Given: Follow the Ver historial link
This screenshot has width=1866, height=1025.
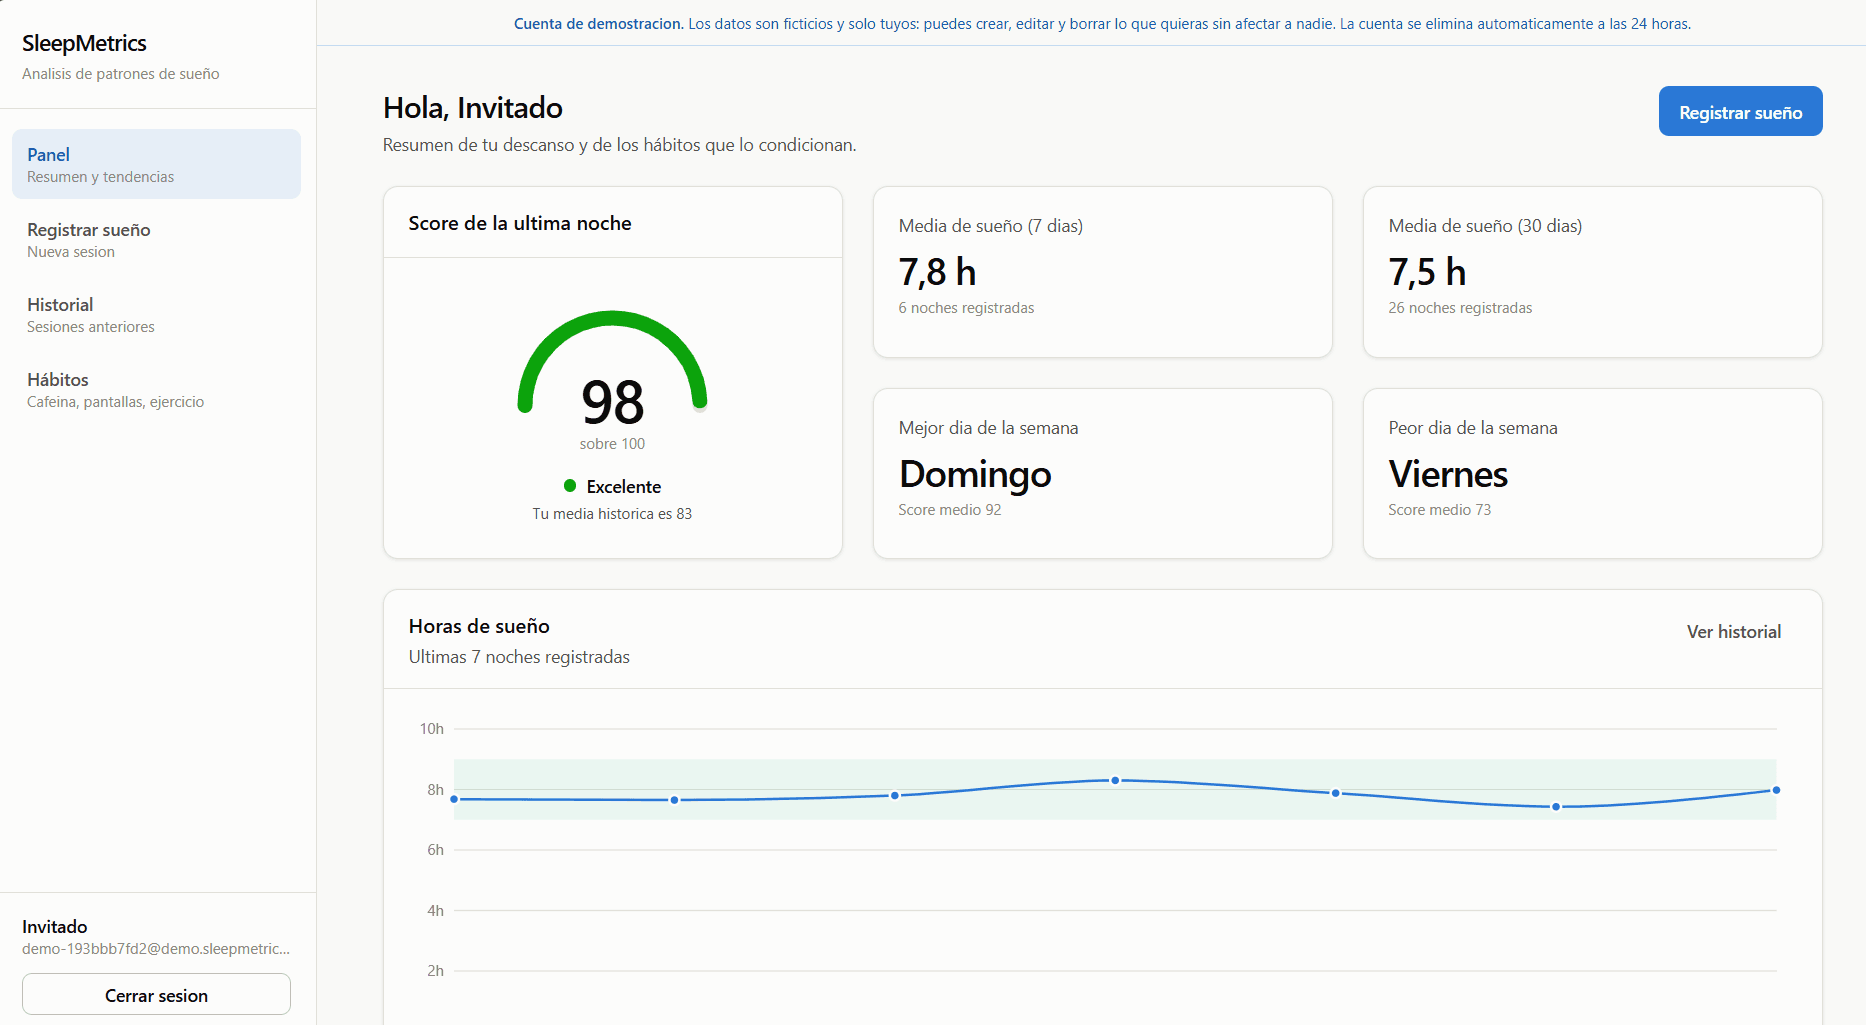Looking at the screenshot, I should tap(1733, 632).
